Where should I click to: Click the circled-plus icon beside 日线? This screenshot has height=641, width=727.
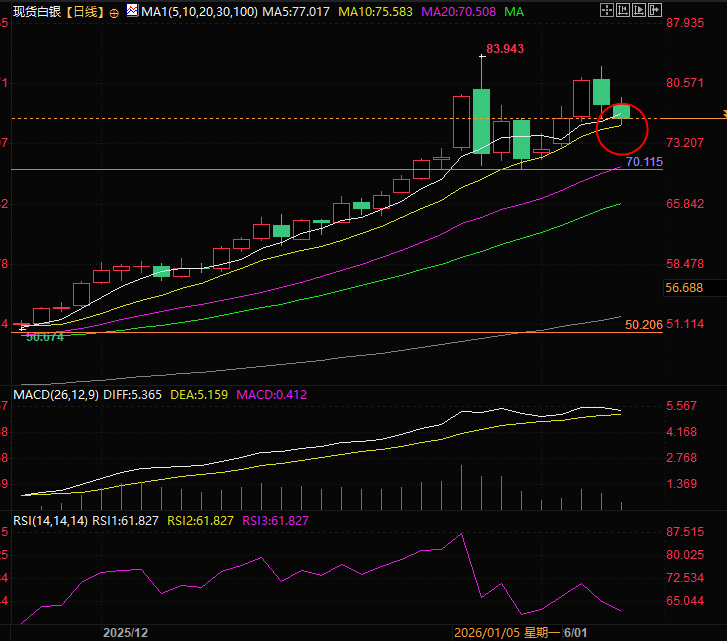pyautogui.click(x=114, y=13)
